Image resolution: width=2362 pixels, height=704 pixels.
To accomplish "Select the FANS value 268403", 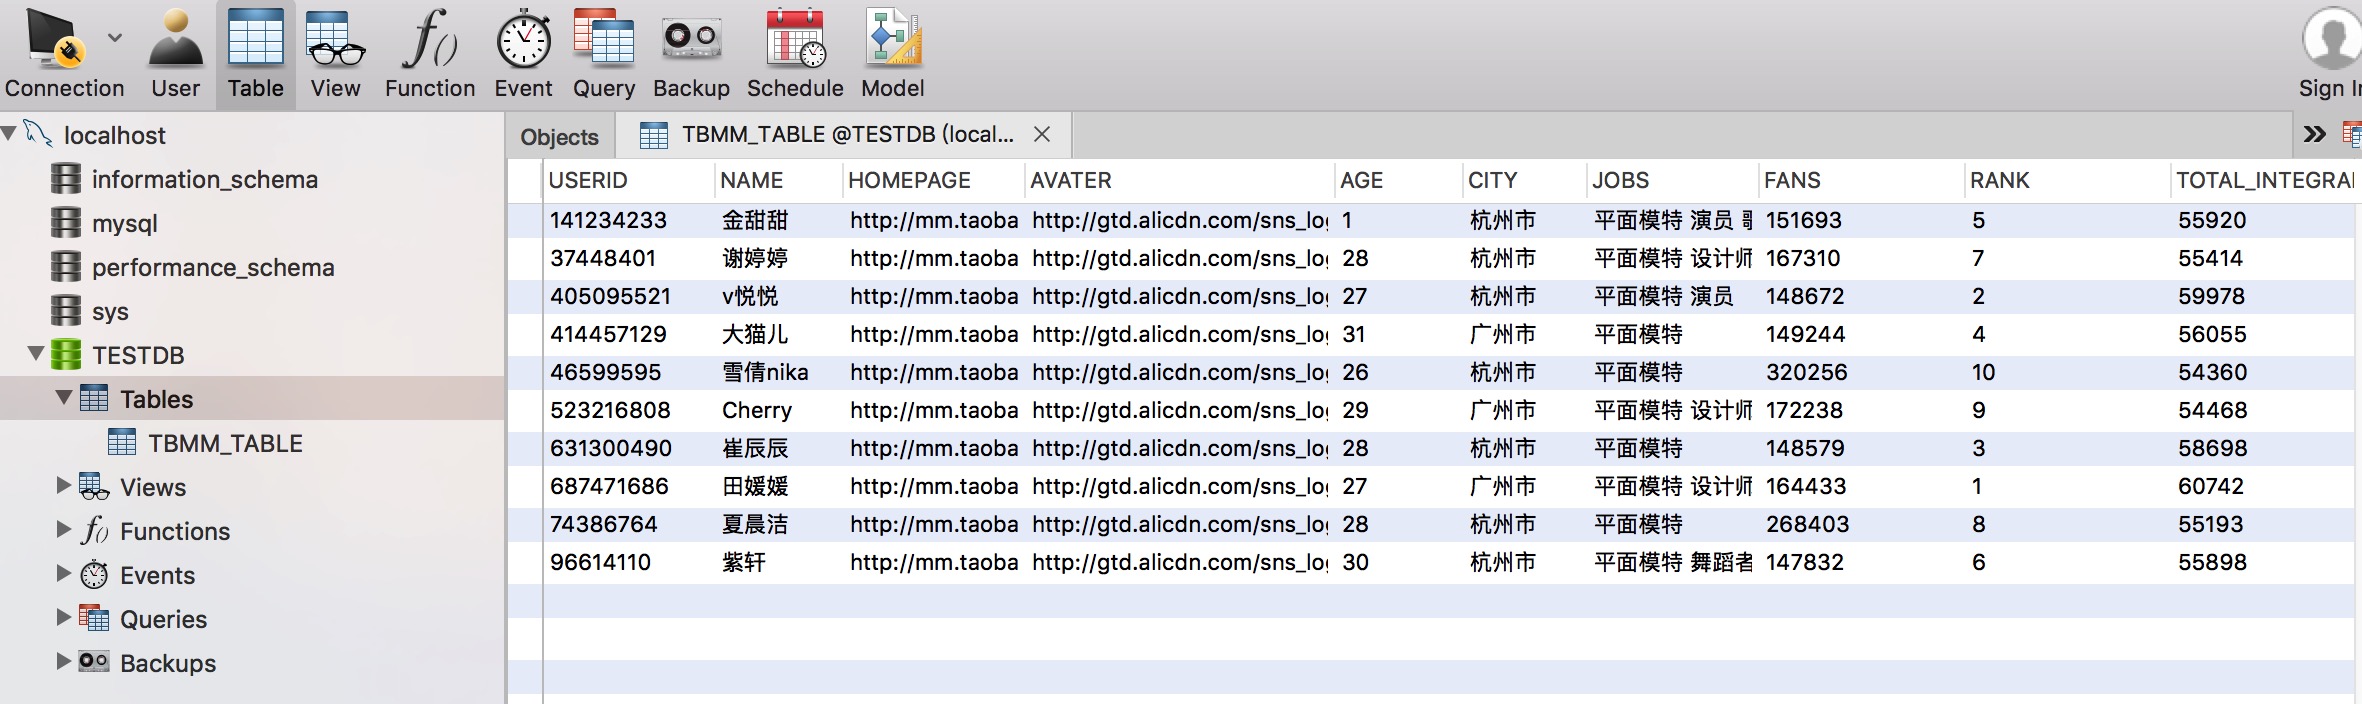I will click(x=1861, y=524).
